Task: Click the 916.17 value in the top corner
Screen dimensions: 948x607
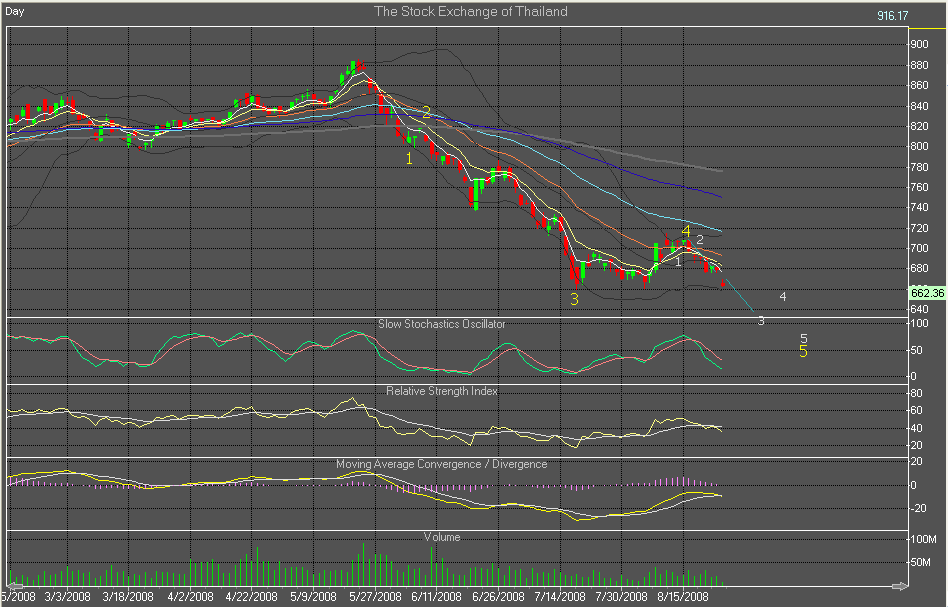Action: coord(892,16)
